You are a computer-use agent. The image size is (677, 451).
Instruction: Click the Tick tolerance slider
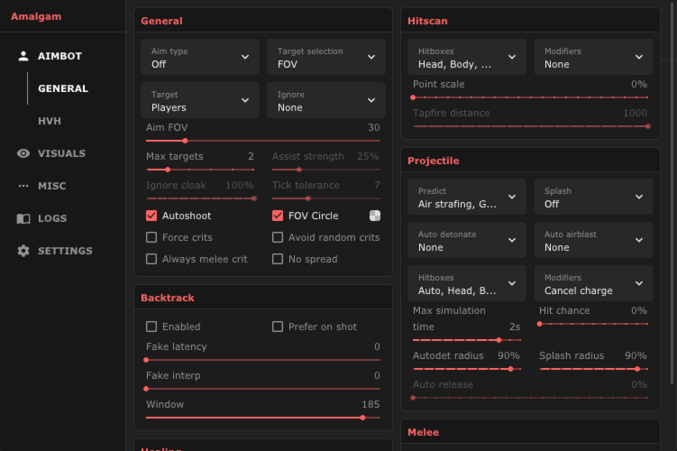[x=326, y=199]
